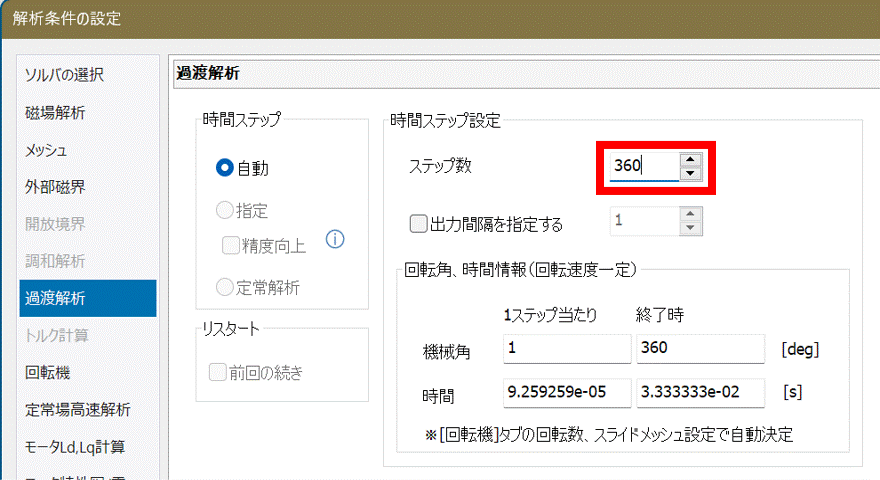880x480 pixels.
Task: Enable the 出力間隔を指定する checkbox
Action: pos(420,222)
